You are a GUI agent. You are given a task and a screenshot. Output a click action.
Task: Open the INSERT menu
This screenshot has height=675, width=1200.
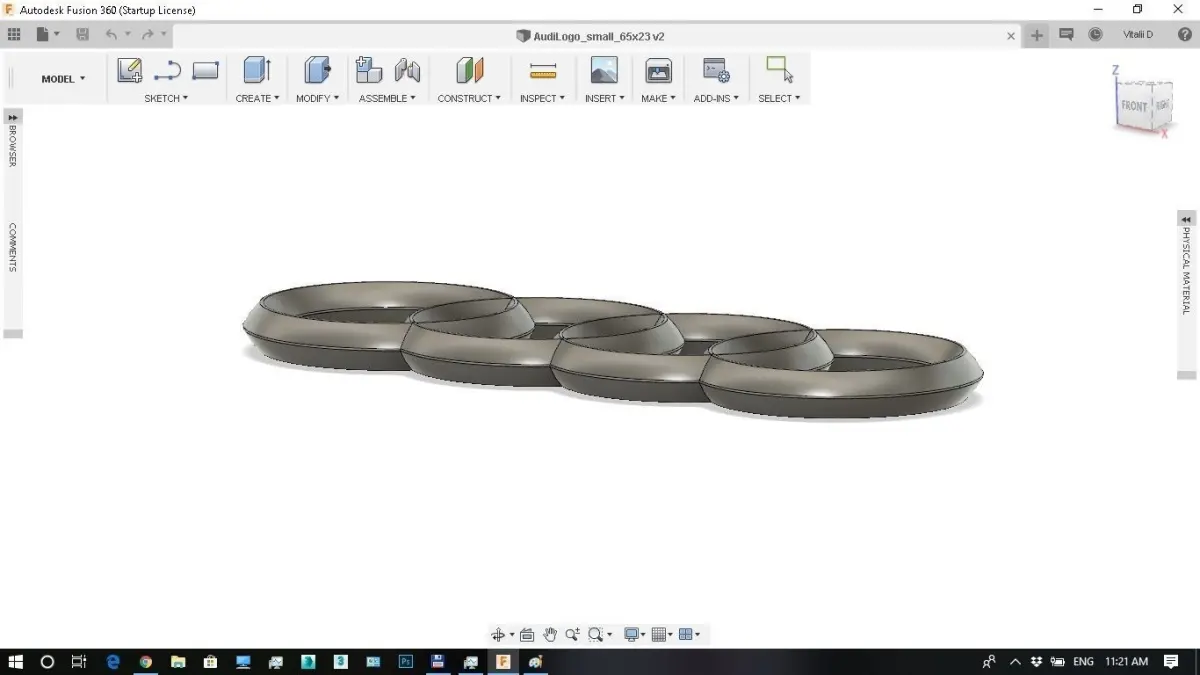coord(604,98)
